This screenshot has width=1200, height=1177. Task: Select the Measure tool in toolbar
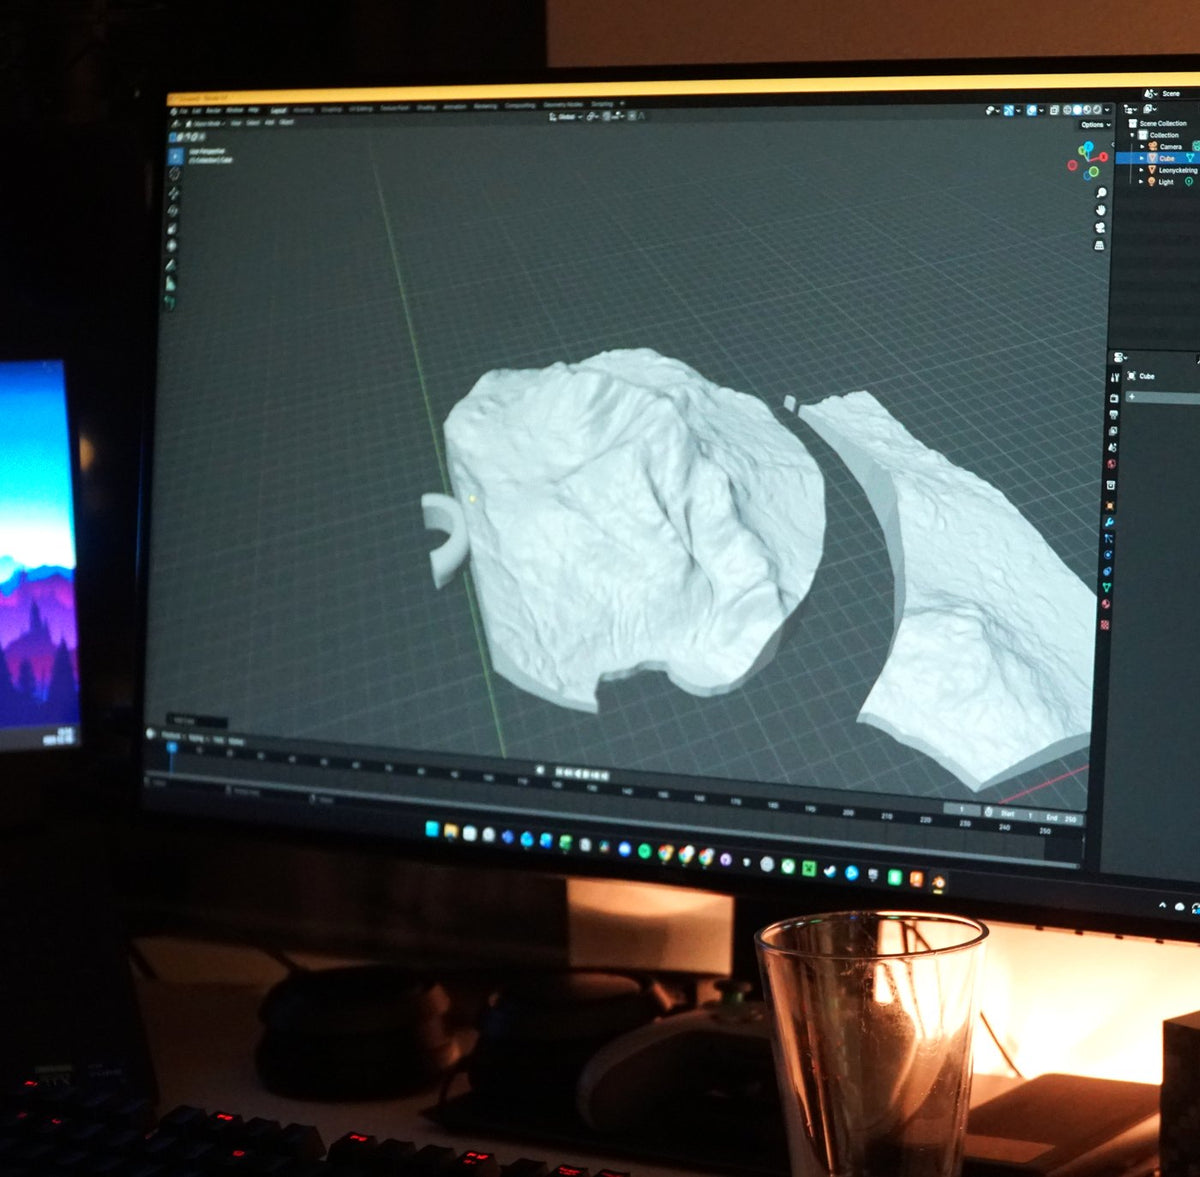tap(171, 283)
